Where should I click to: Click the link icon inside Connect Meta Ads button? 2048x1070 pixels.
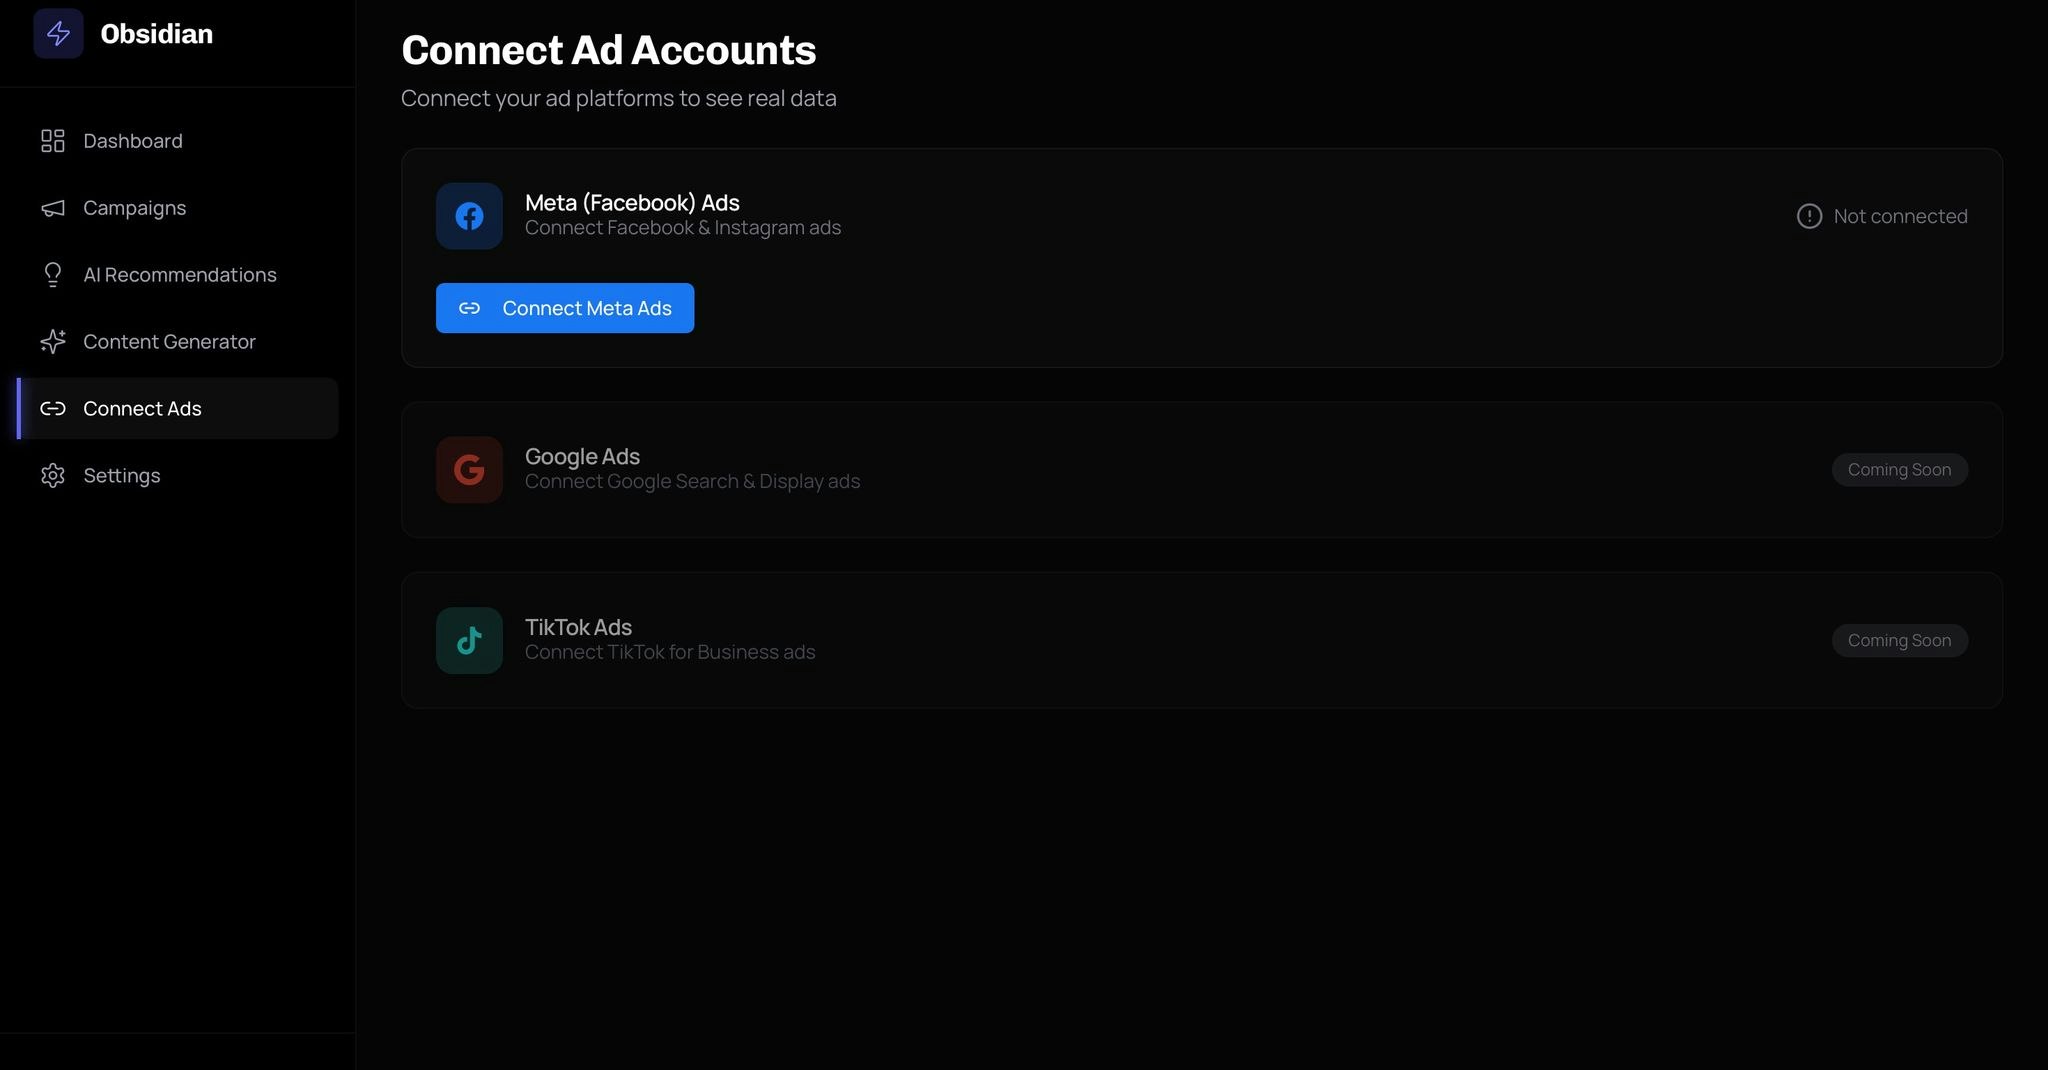click(x=469, y=308)
